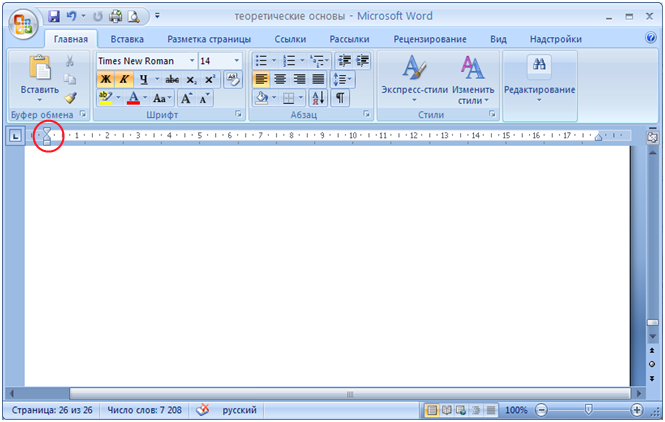Screen dimensions: 665x422
Task: Save document via quick access toolbar
Action: (x=54, y=17)
